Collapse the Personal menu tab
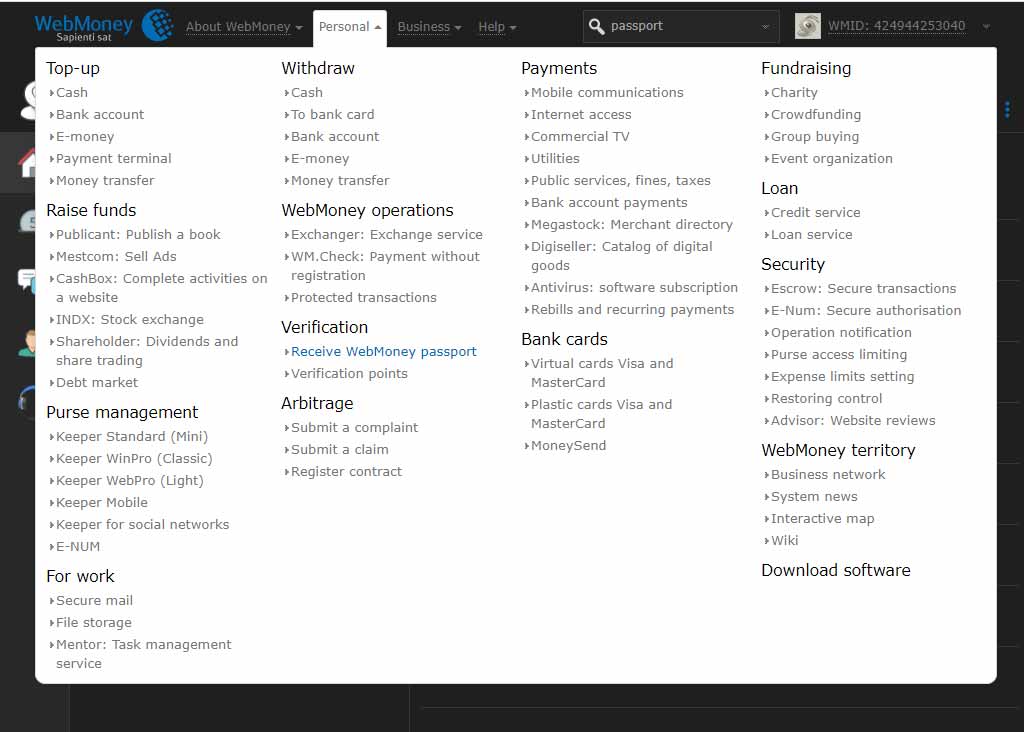1024x732 pixels. tap(350, 27)
